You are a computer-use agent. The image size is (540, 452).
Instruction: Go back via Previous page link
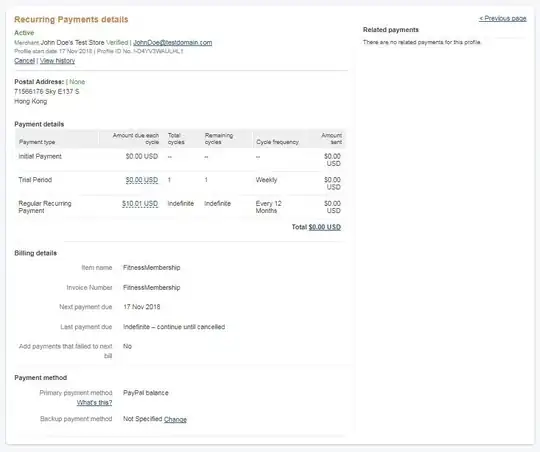pyautogui.click(x=502, y=18)
